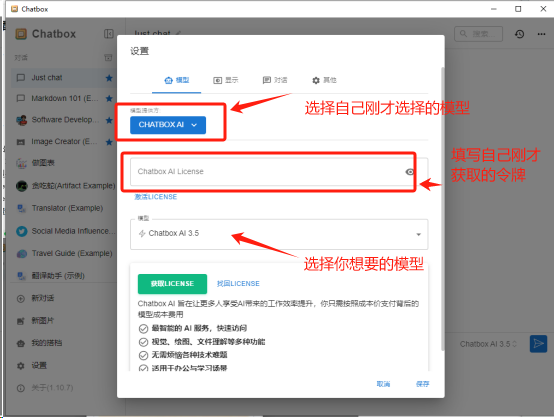Click the 激活LICENSE link
This screenshot has height=418, width=554.
pyautogui.click(x=155, y=197)
